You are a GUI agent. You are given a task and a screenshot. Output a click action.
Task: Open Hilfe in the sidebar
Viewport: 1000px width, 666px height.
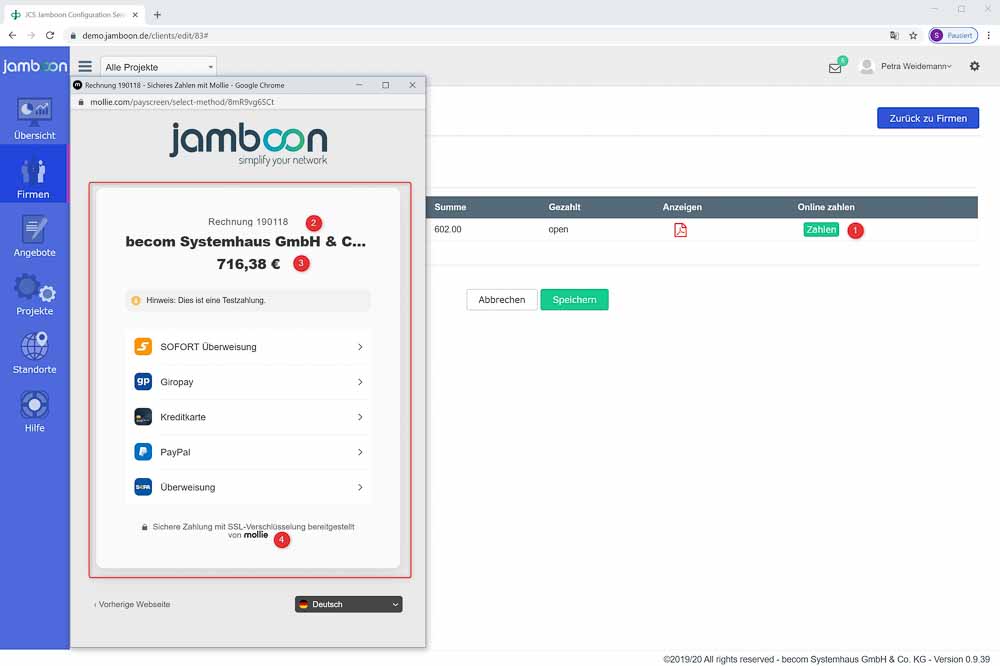click(34, 411)
